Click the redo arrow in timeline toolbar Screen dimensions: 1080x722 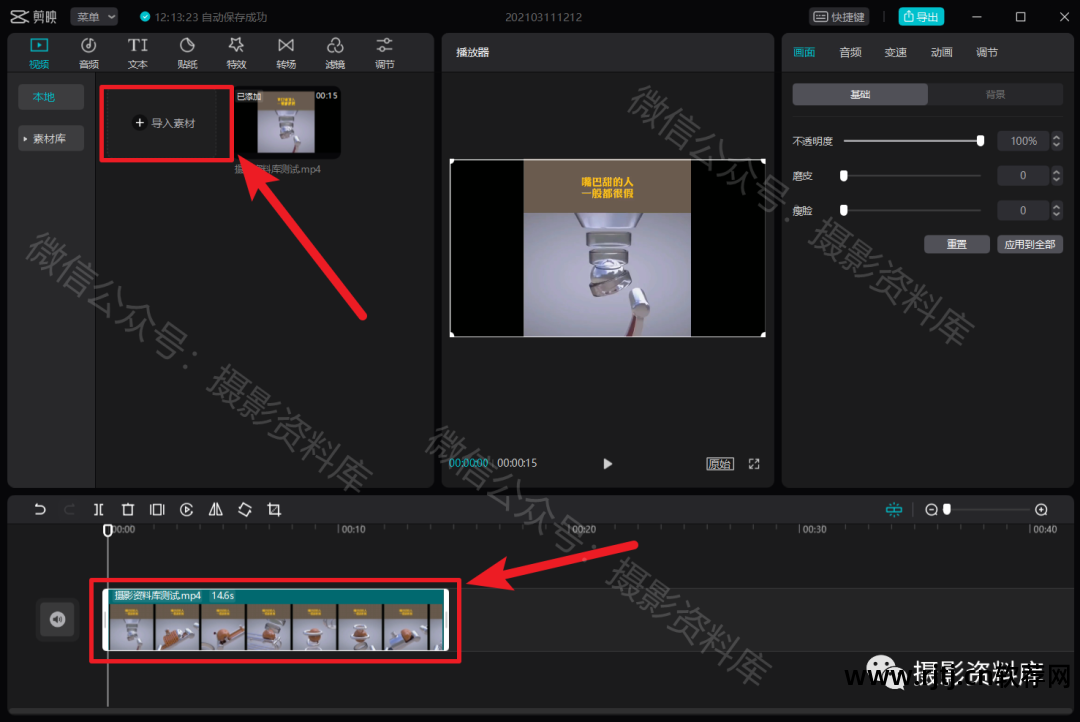point(70,510)
